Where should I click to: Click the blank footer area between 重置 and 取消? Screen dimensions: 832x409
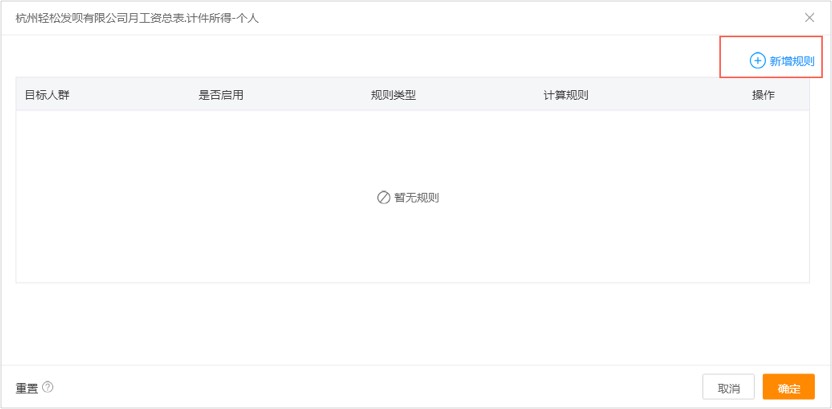click(377, 388)
